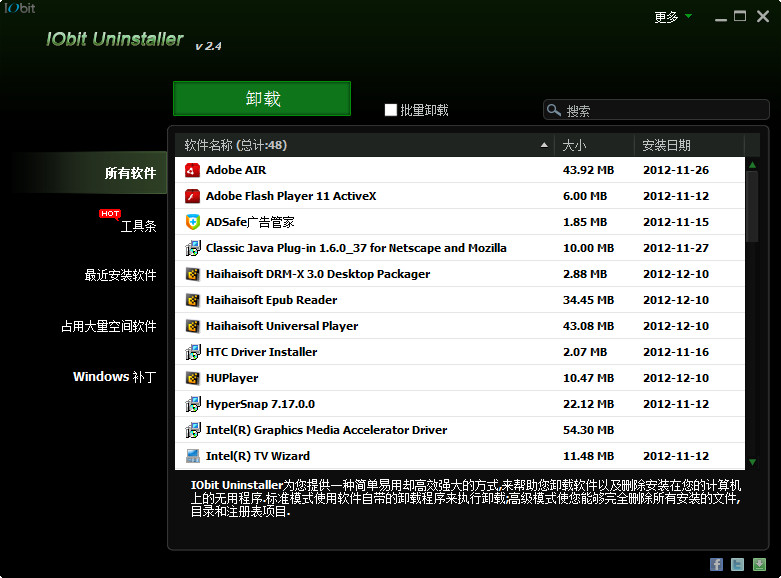781x578 pixels.
Task: Click the green download icon at bottom
Action: point(759,564)
